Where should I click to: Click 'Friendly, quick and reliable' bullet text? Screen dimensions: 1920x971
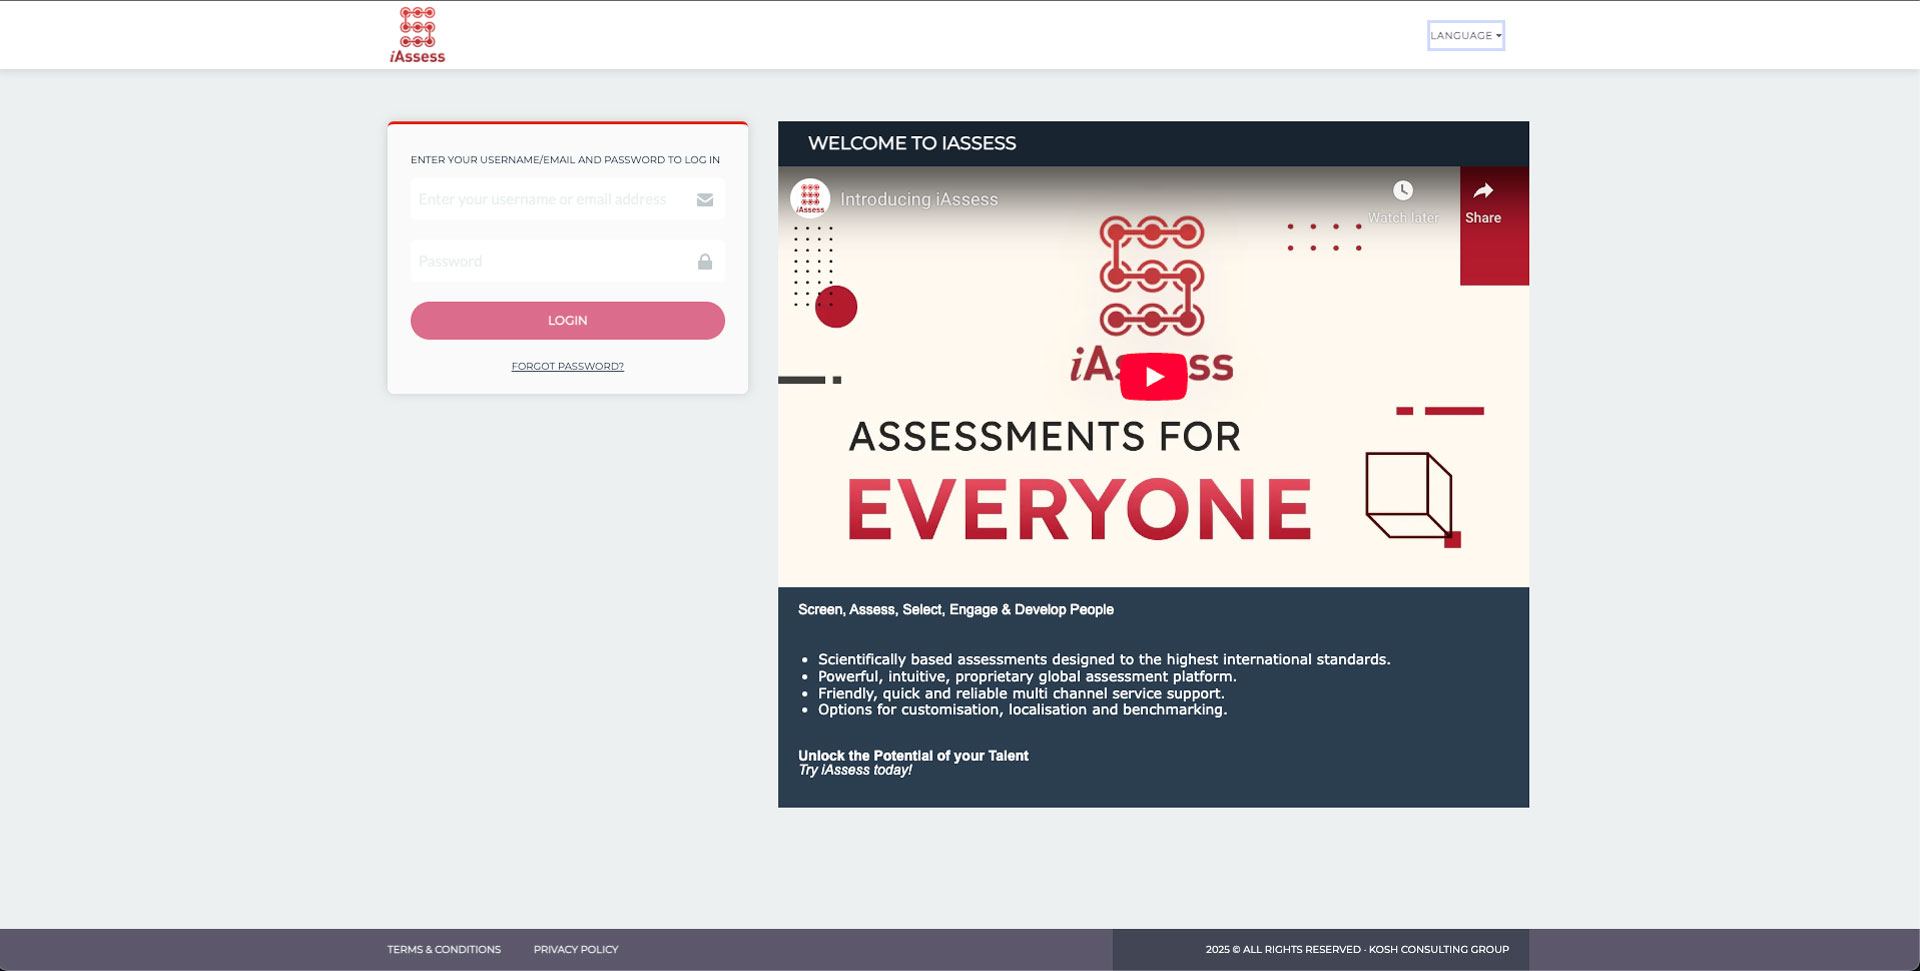(x=1021, y=693)
